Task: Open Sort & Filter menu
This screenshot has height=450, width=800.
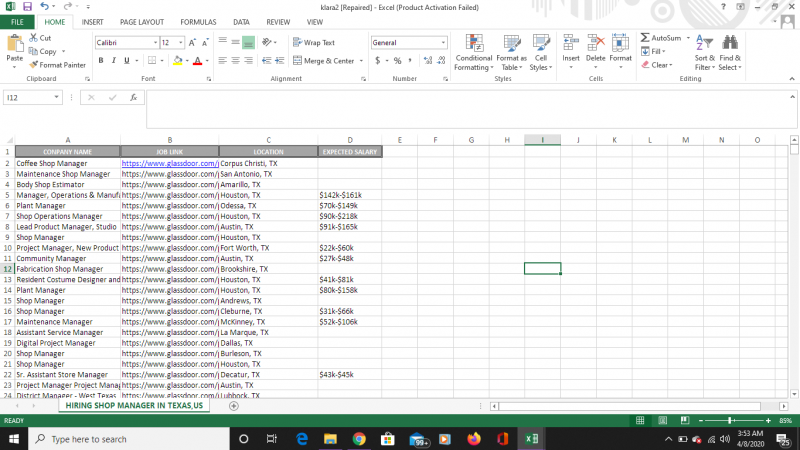Action: click(x=705, y=53)
